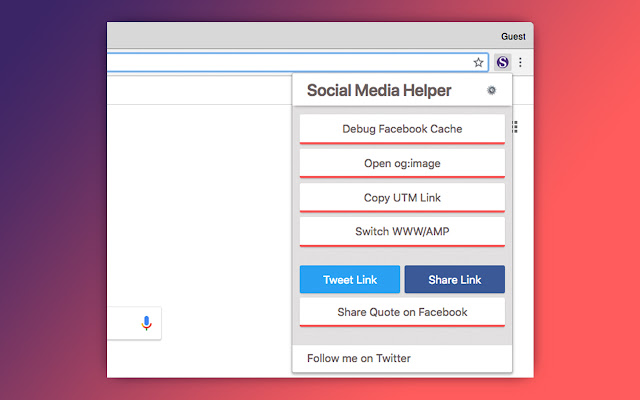Image resolution: width=640 pixels, height=400 pixels.
Task: Open Chrome's three-dot menu
Action: pyautogui.click(x=520, y=62)
